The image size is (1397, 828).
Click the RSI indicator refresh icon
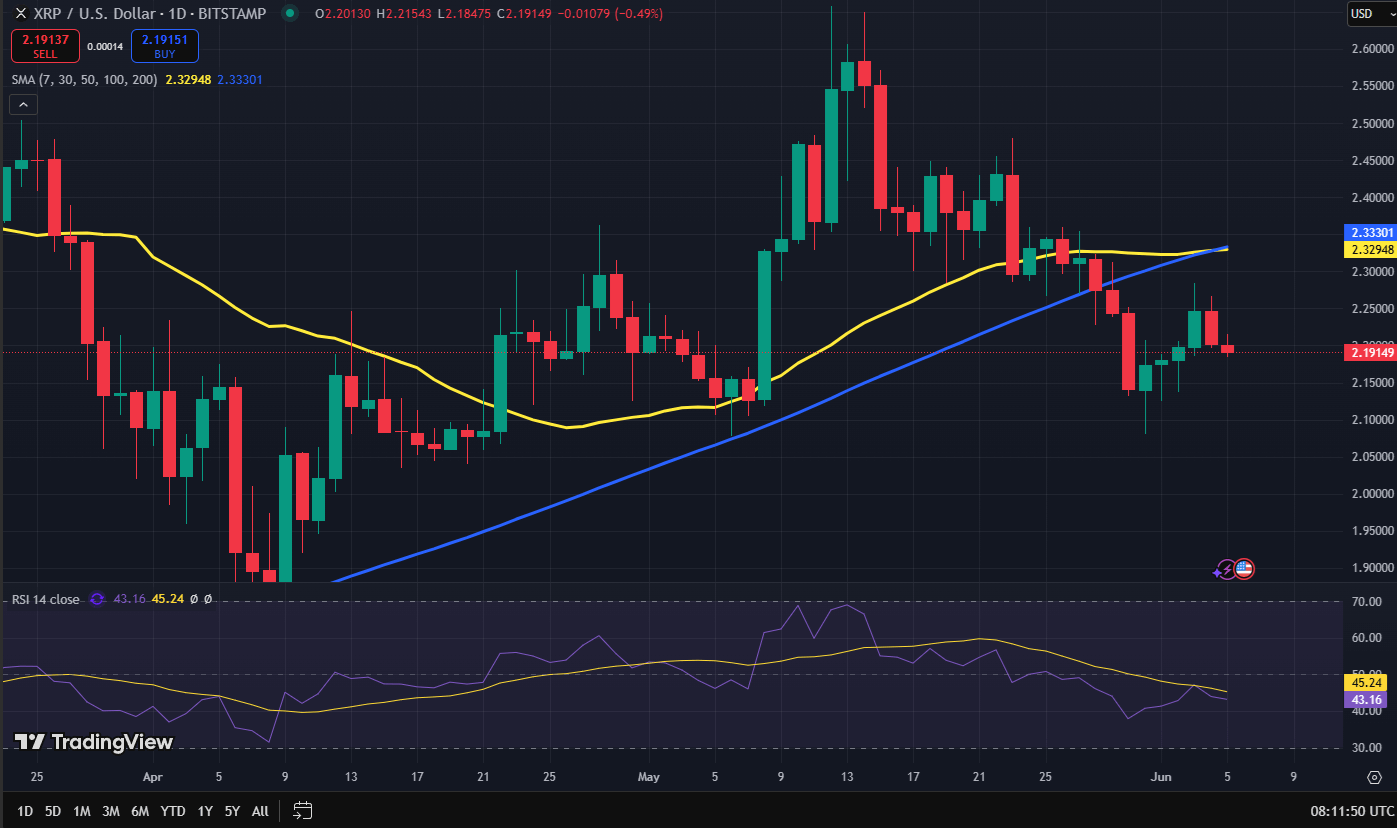pos(97,599)
